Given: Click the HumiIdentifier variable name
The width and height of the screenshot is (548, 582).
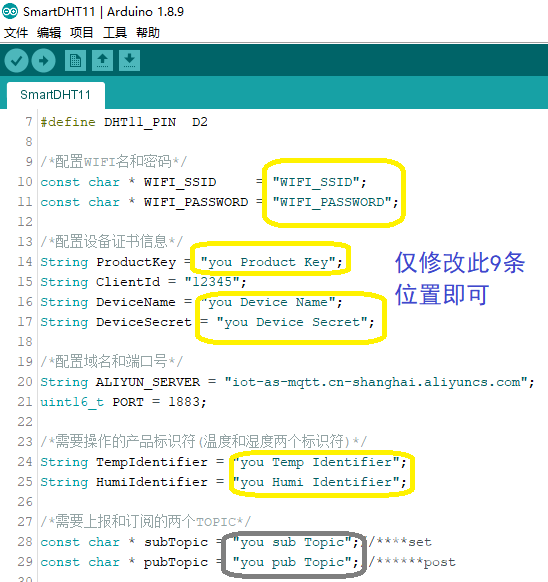Looking at the screenshot, I should pos(152,483).
